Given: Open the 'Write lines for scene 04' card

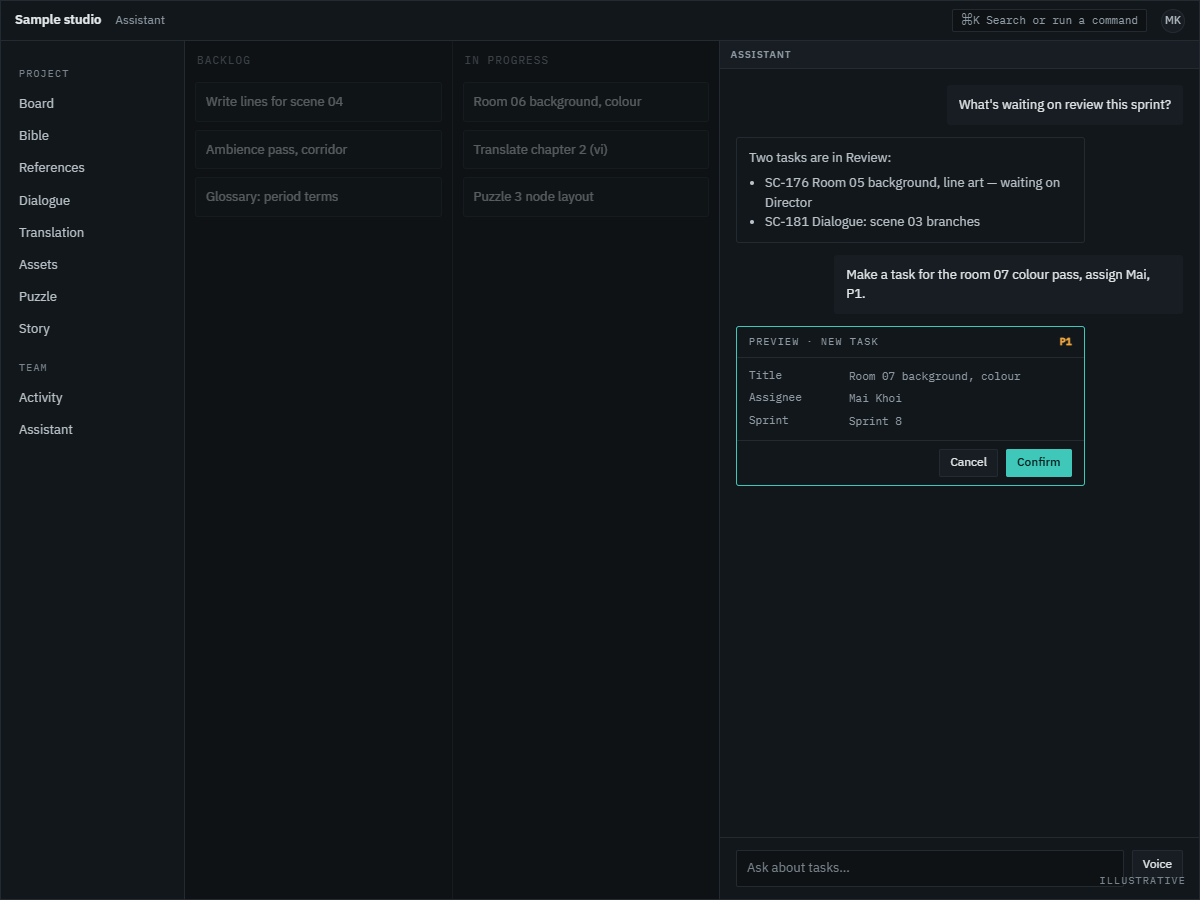Looking at the screenshot, I should pyautogui.click(x=318, y=102).
